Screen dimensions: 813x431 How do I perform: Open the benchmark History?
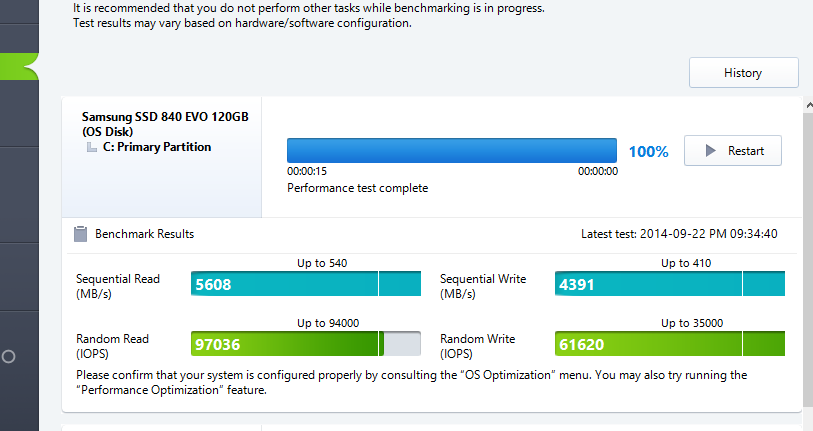tap(744, 73)
